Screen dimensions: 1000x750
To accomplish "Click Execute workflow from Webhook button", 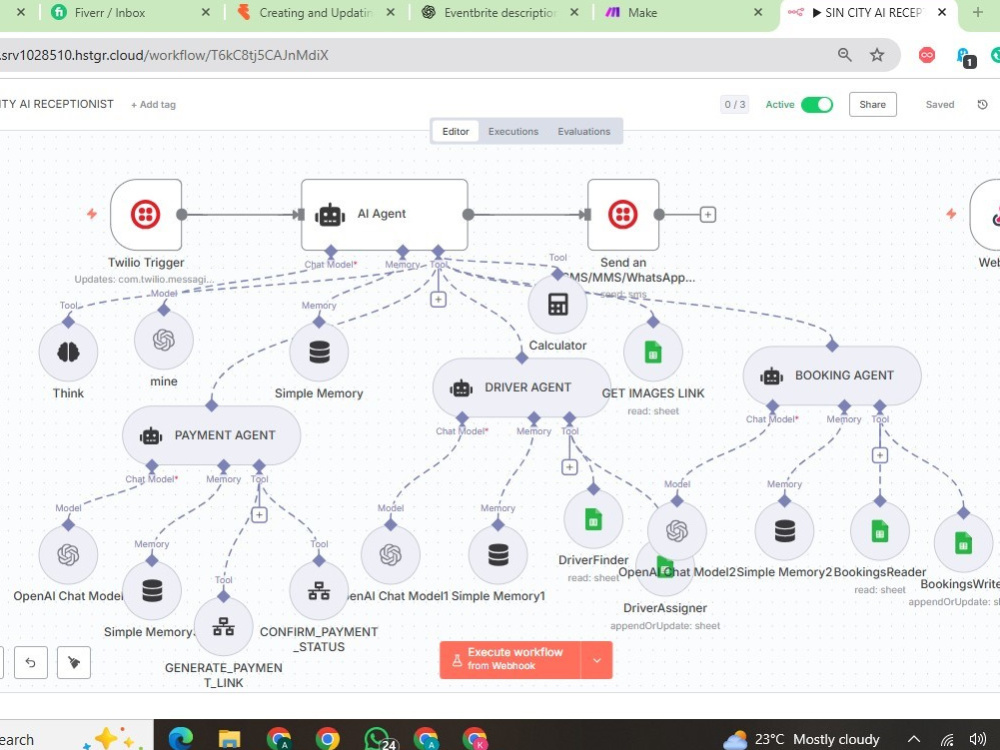I will tap(511, 660).
